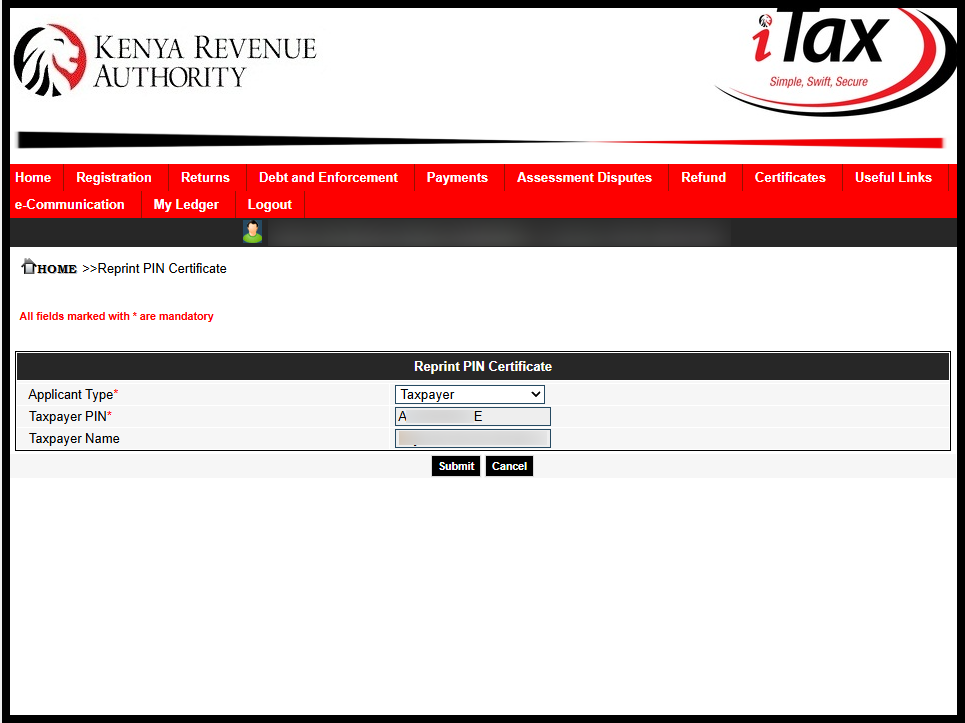Open the Debt and Enforcement menu
965x723 pixels.
pyautogui.click(x=328, y=177)
